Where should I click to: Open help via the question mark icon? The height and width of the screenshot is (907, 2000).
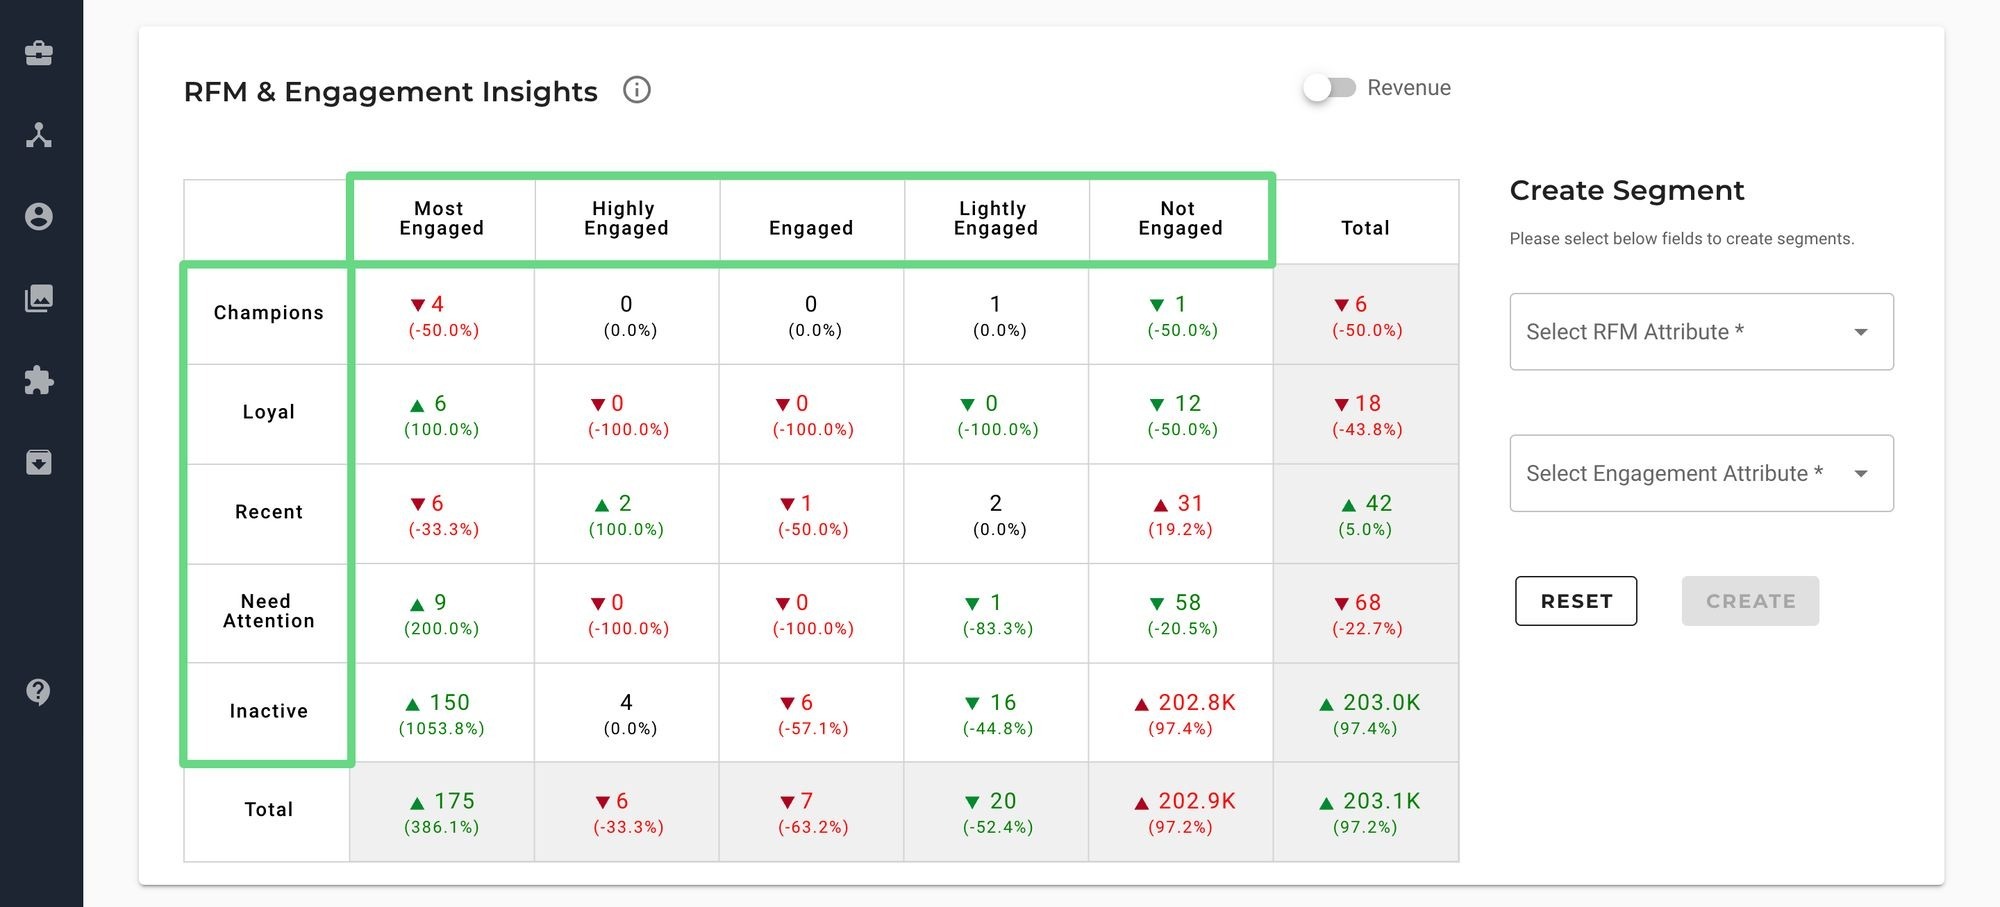coord(39,690)
